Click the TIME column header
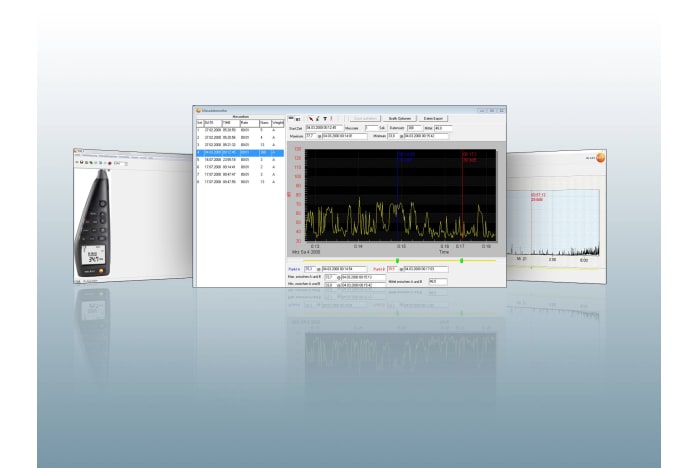The width and height of the screenshot is (697, 468). click(231, 123)
